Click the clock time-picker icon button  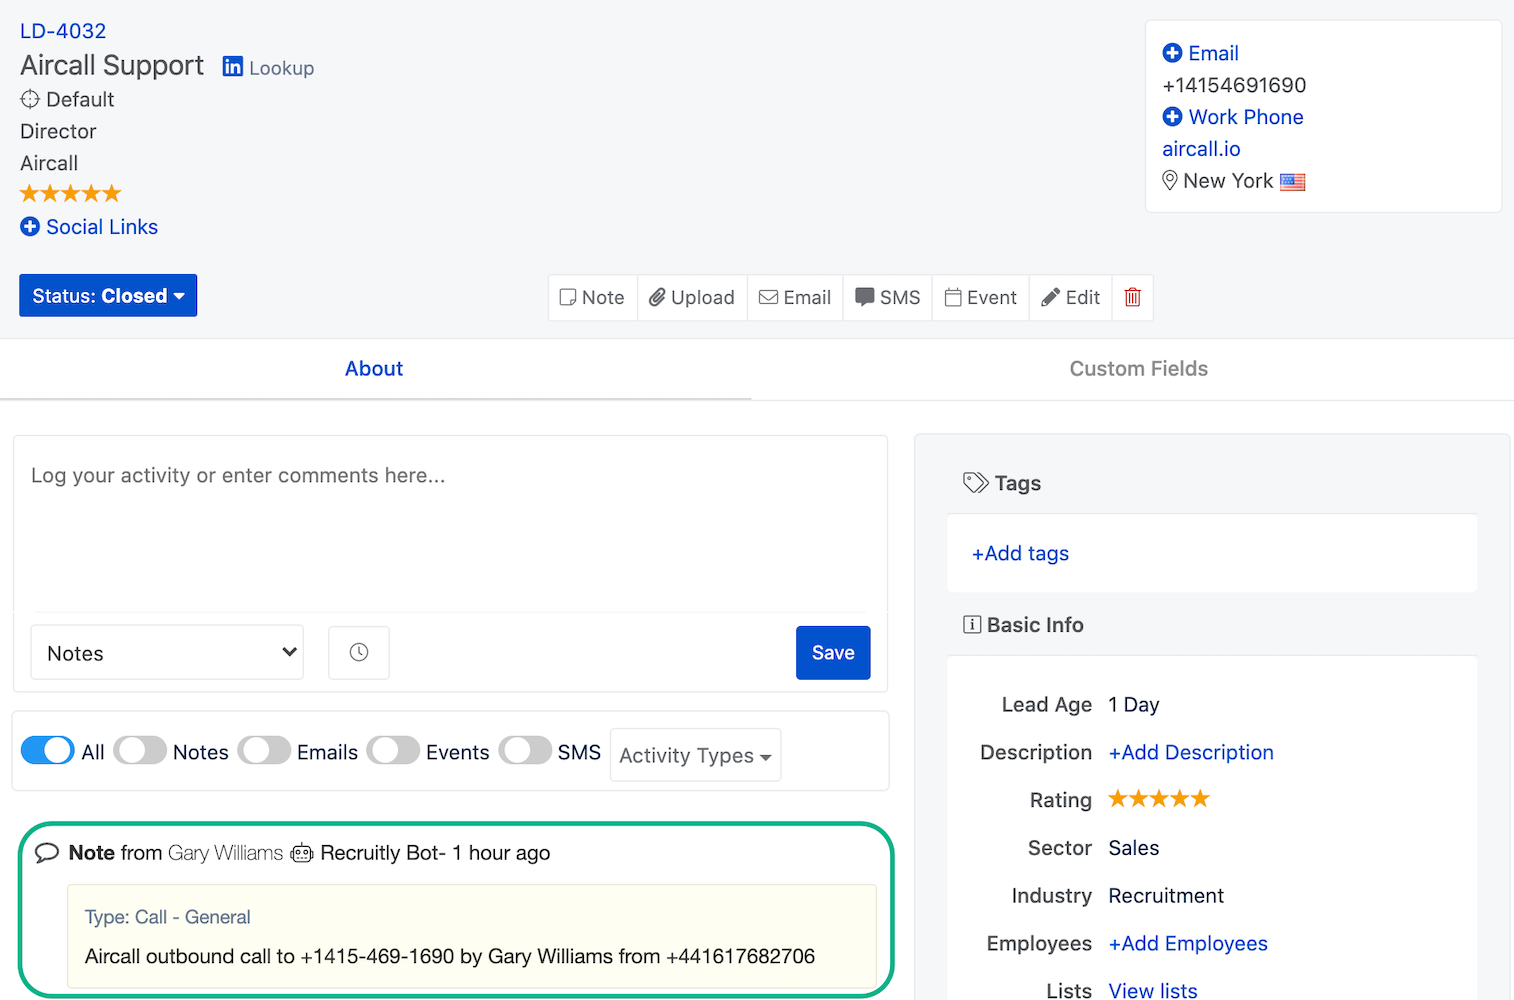(x=359, y=652)
